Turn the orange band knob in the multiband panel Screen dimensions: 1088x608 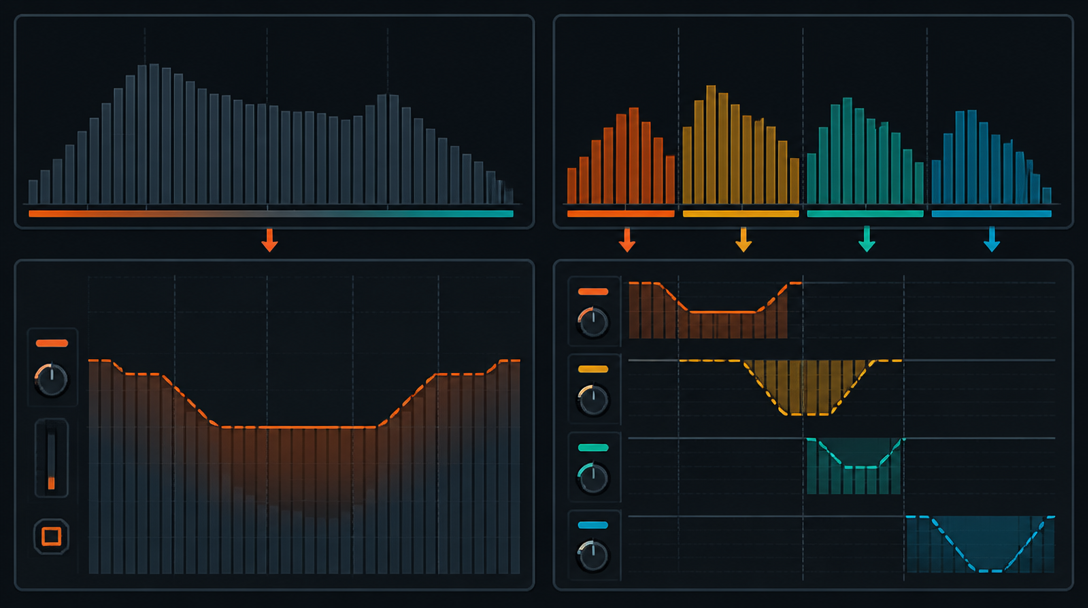593,322
